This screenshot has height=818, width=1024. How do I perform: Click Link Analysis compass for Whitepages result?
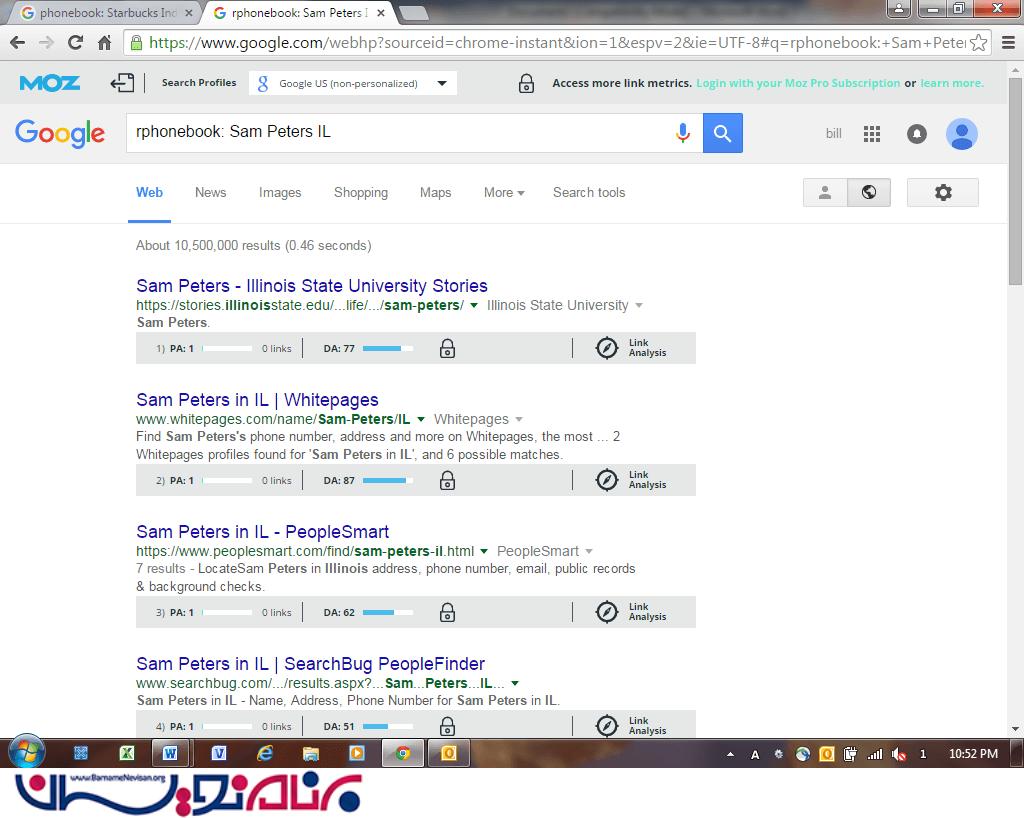click(607, 480)
